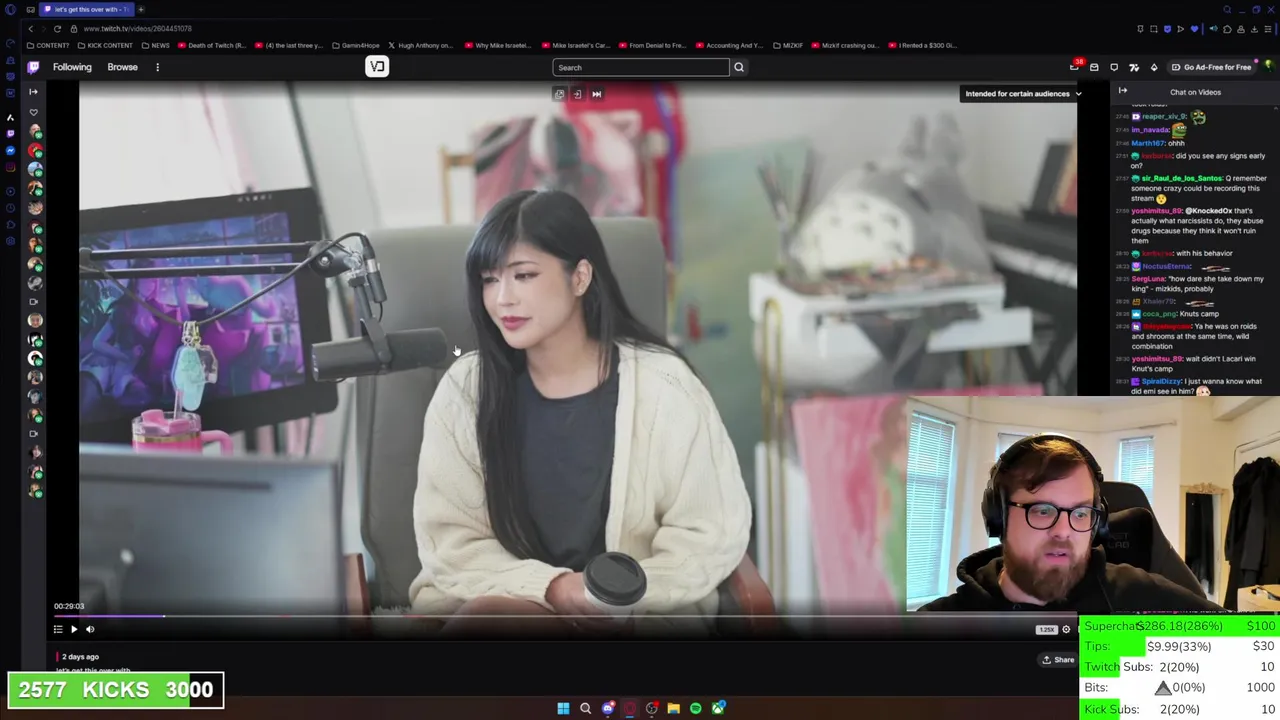Open the Gamin4Hope bookmarks folder
This screenshot has height=720, width=1280.
click(356, 45)
